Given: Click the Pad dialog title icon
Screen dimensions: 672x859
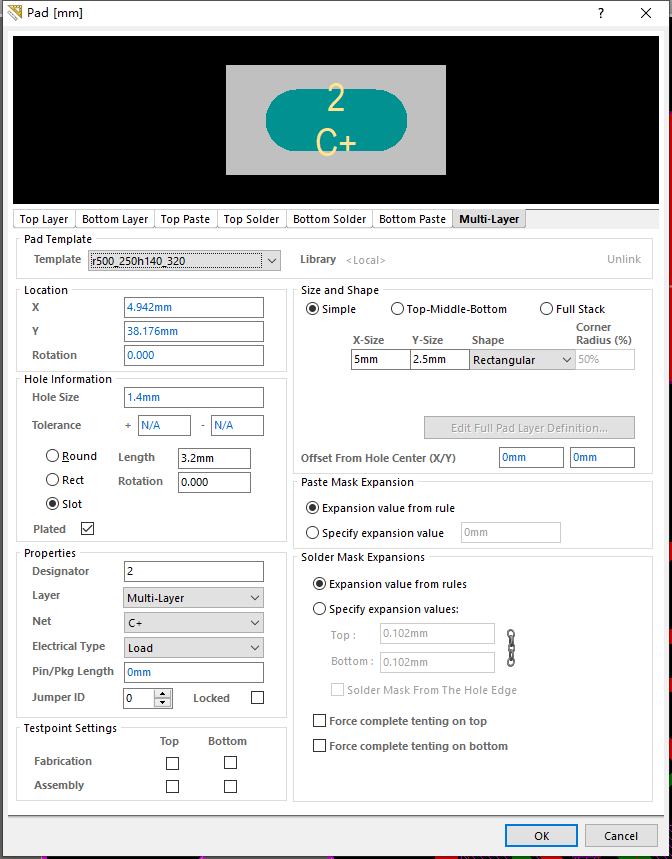Looking at the screenshot, I should coord(13,13).
